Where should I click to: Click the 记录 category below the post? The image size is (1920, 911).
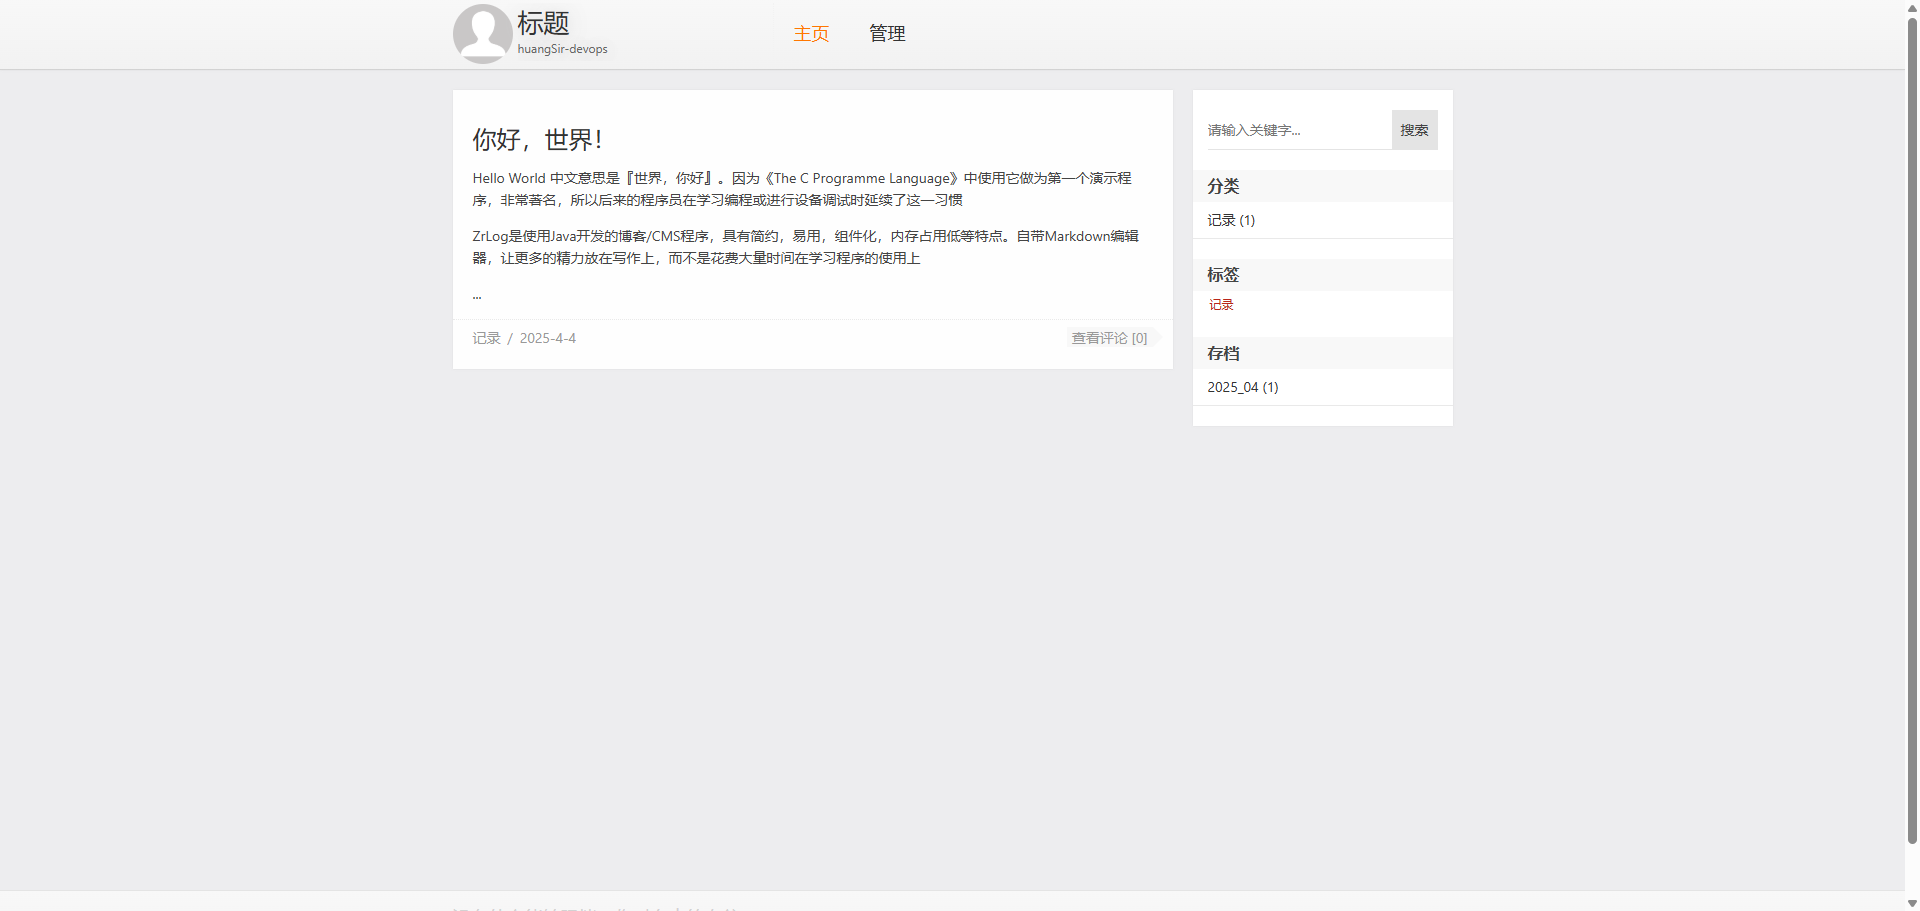(x=486, y=338)
